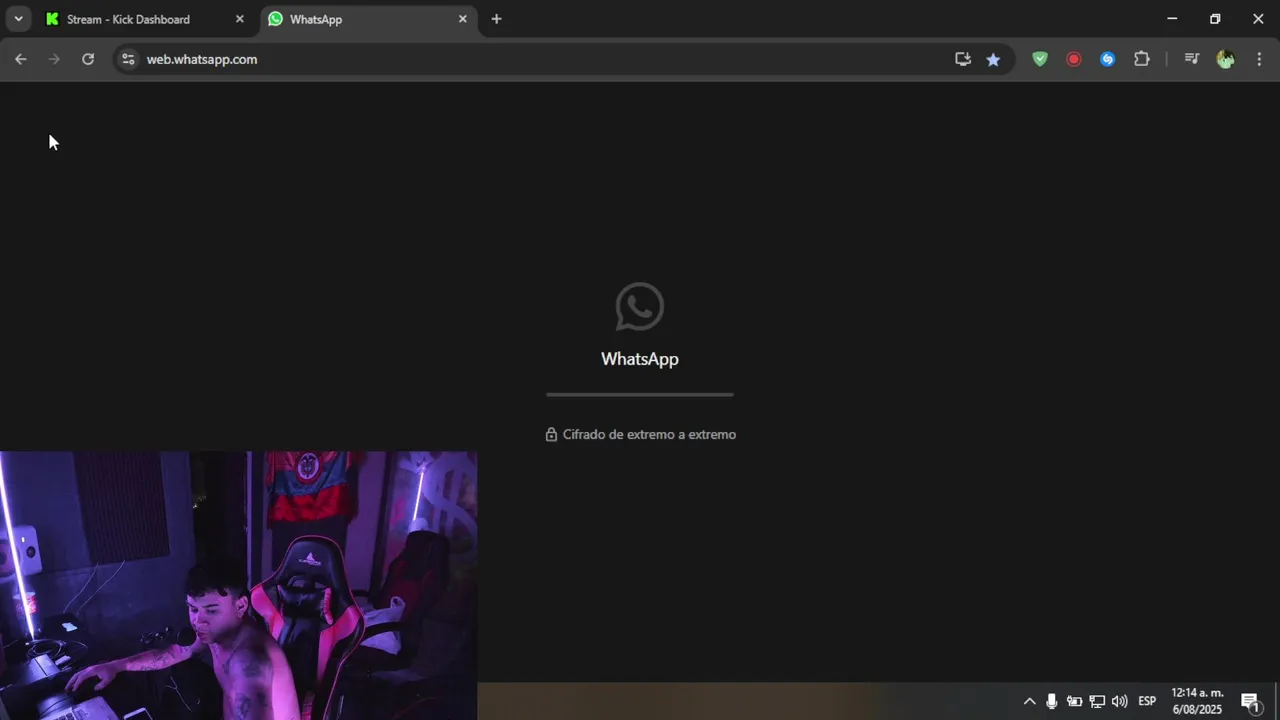
Task: View site information for web.whatsapp.com
Action: [x=128, y=59]
